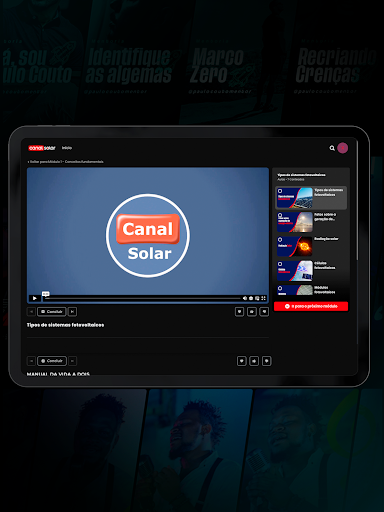The image size is (384, 512).
Task: Check the completion box on the first lesson thumbnail
Action: click(280, 191)
